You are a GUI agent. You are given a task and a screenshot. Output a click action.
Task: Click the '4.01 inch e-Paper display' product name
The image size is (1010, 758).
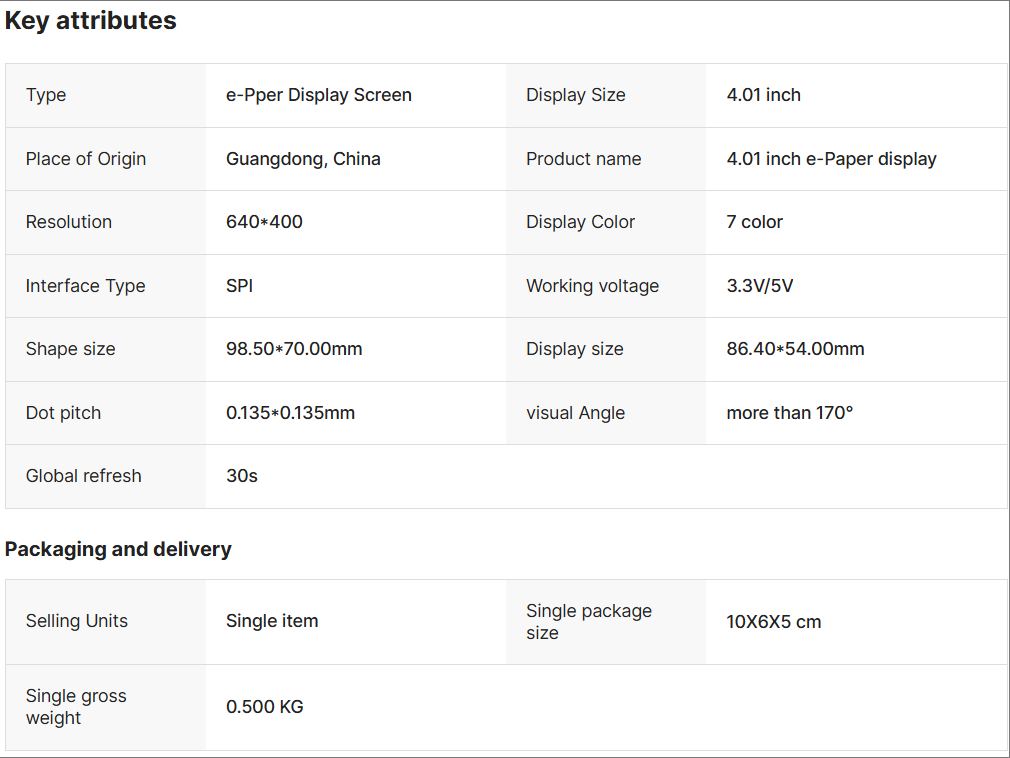click(x=831, y=159)
